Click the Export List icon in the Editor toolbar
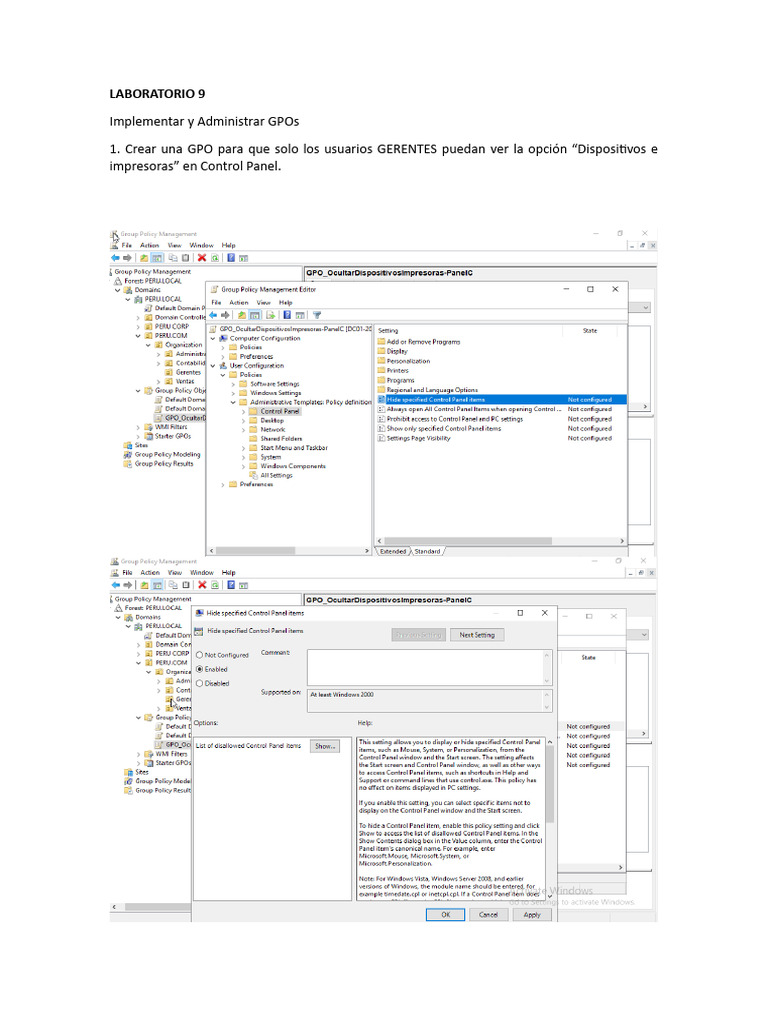 270,315
